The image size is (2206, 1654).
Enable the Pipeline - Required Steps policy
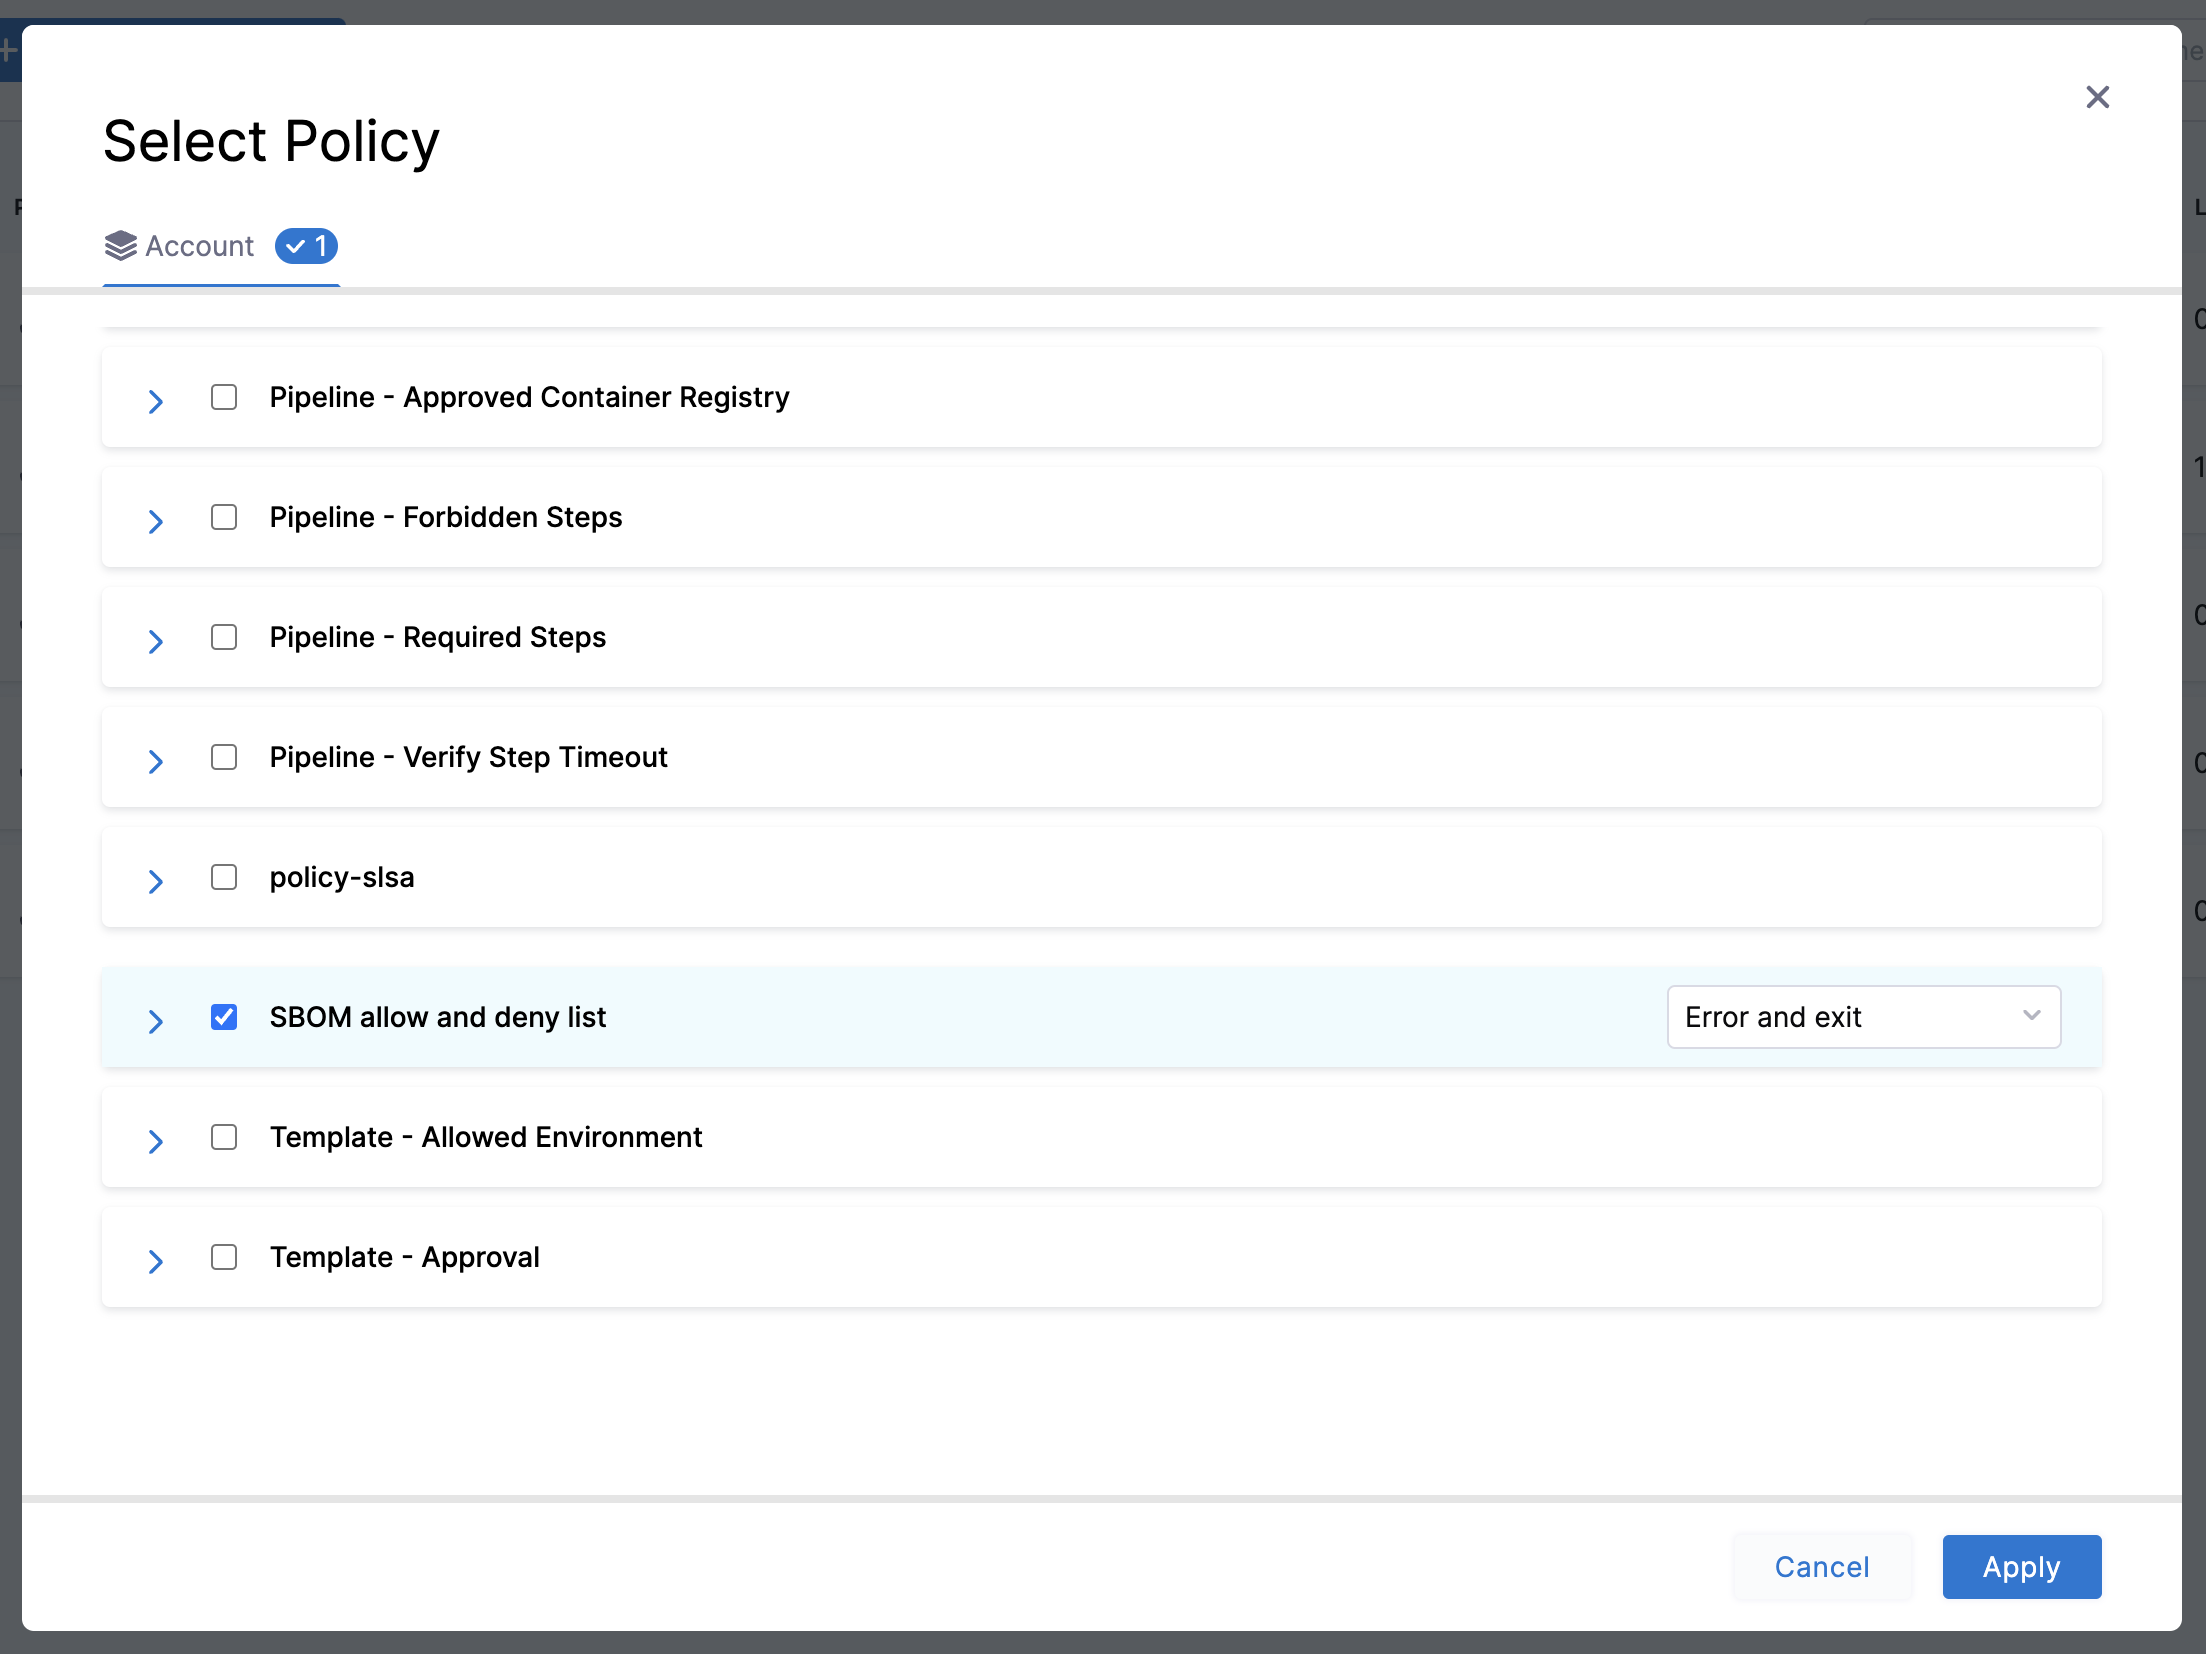pyautogui.click(x=223, y=637)
